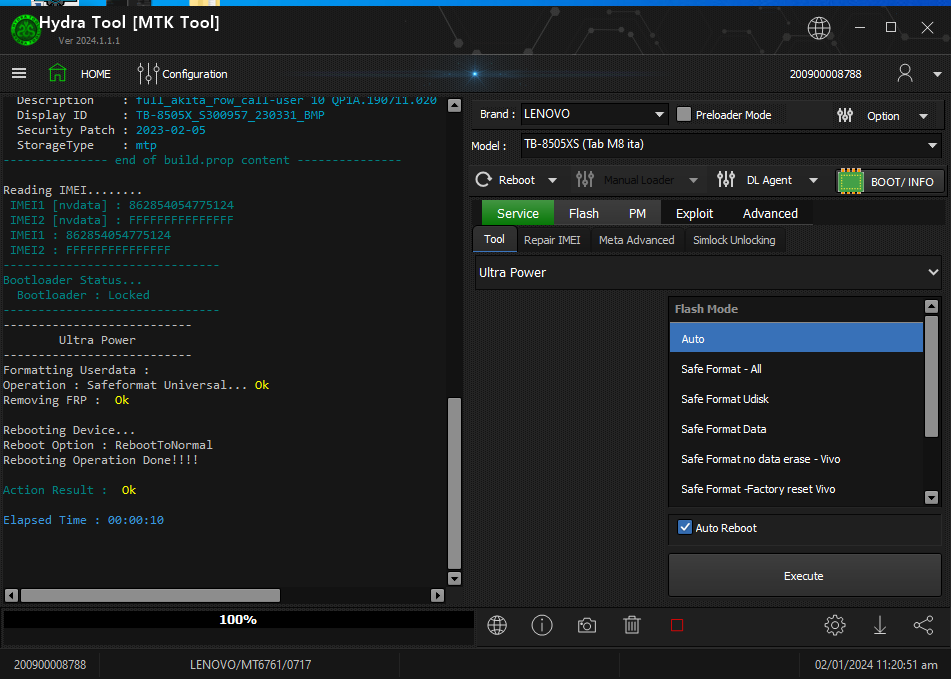
Task: Select the Tool sub-tab
Action: click(494, 239)
